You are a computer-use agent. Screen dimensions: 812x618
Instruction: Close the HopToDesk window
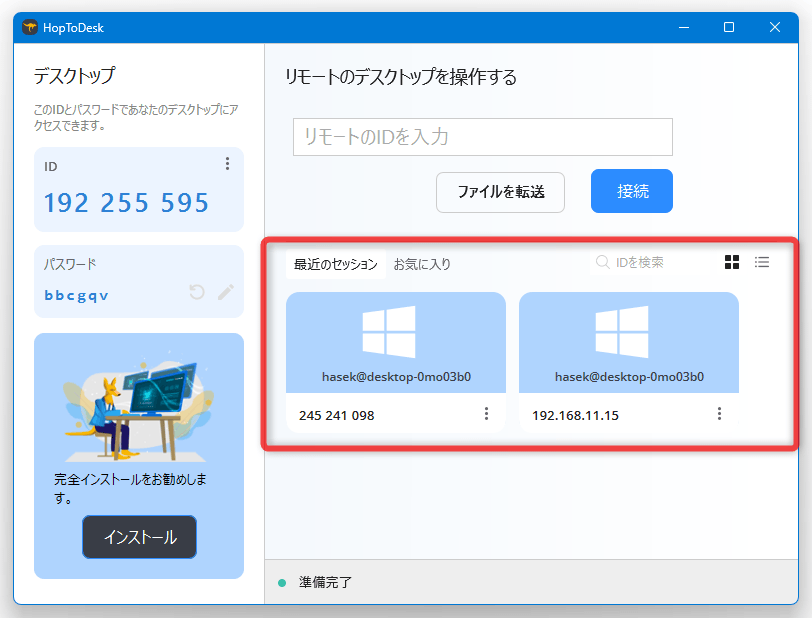click(x=775, y=27)
